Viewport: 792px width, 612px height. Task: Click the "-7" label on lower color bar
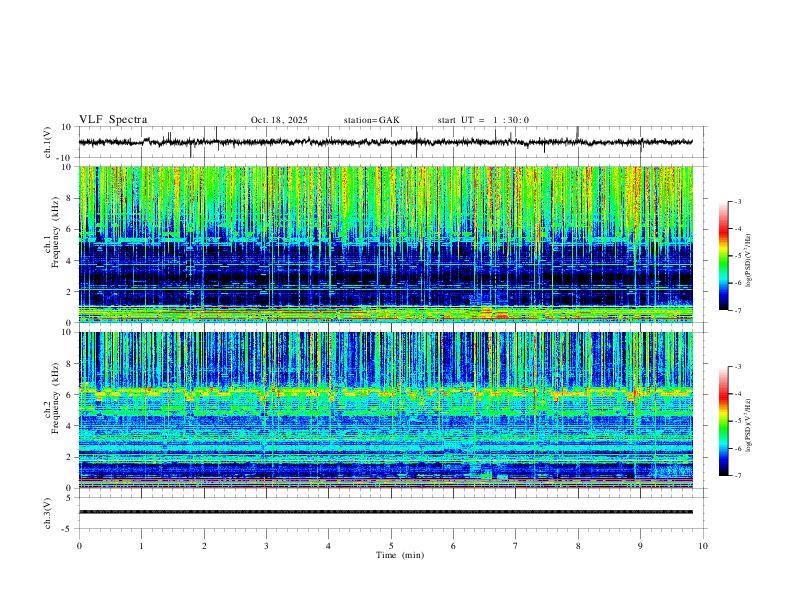tap(737, 476)
